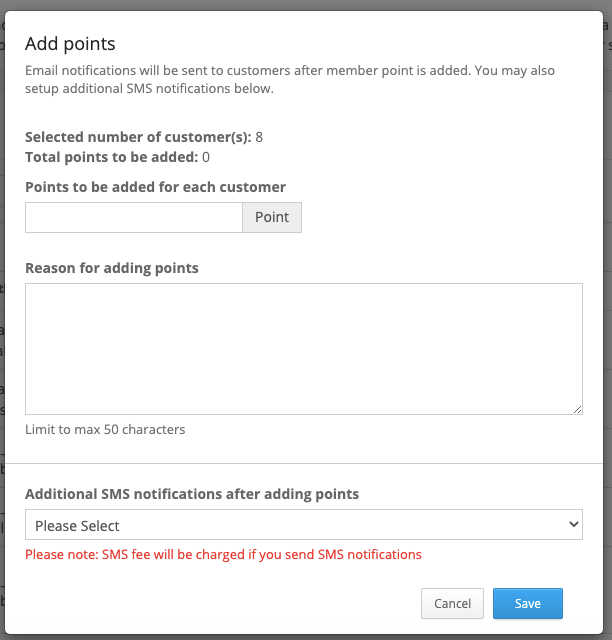Viewport: 612px width, 640px height.
Task: Click the 'Point' unit addon label
Action: (272, 218)
